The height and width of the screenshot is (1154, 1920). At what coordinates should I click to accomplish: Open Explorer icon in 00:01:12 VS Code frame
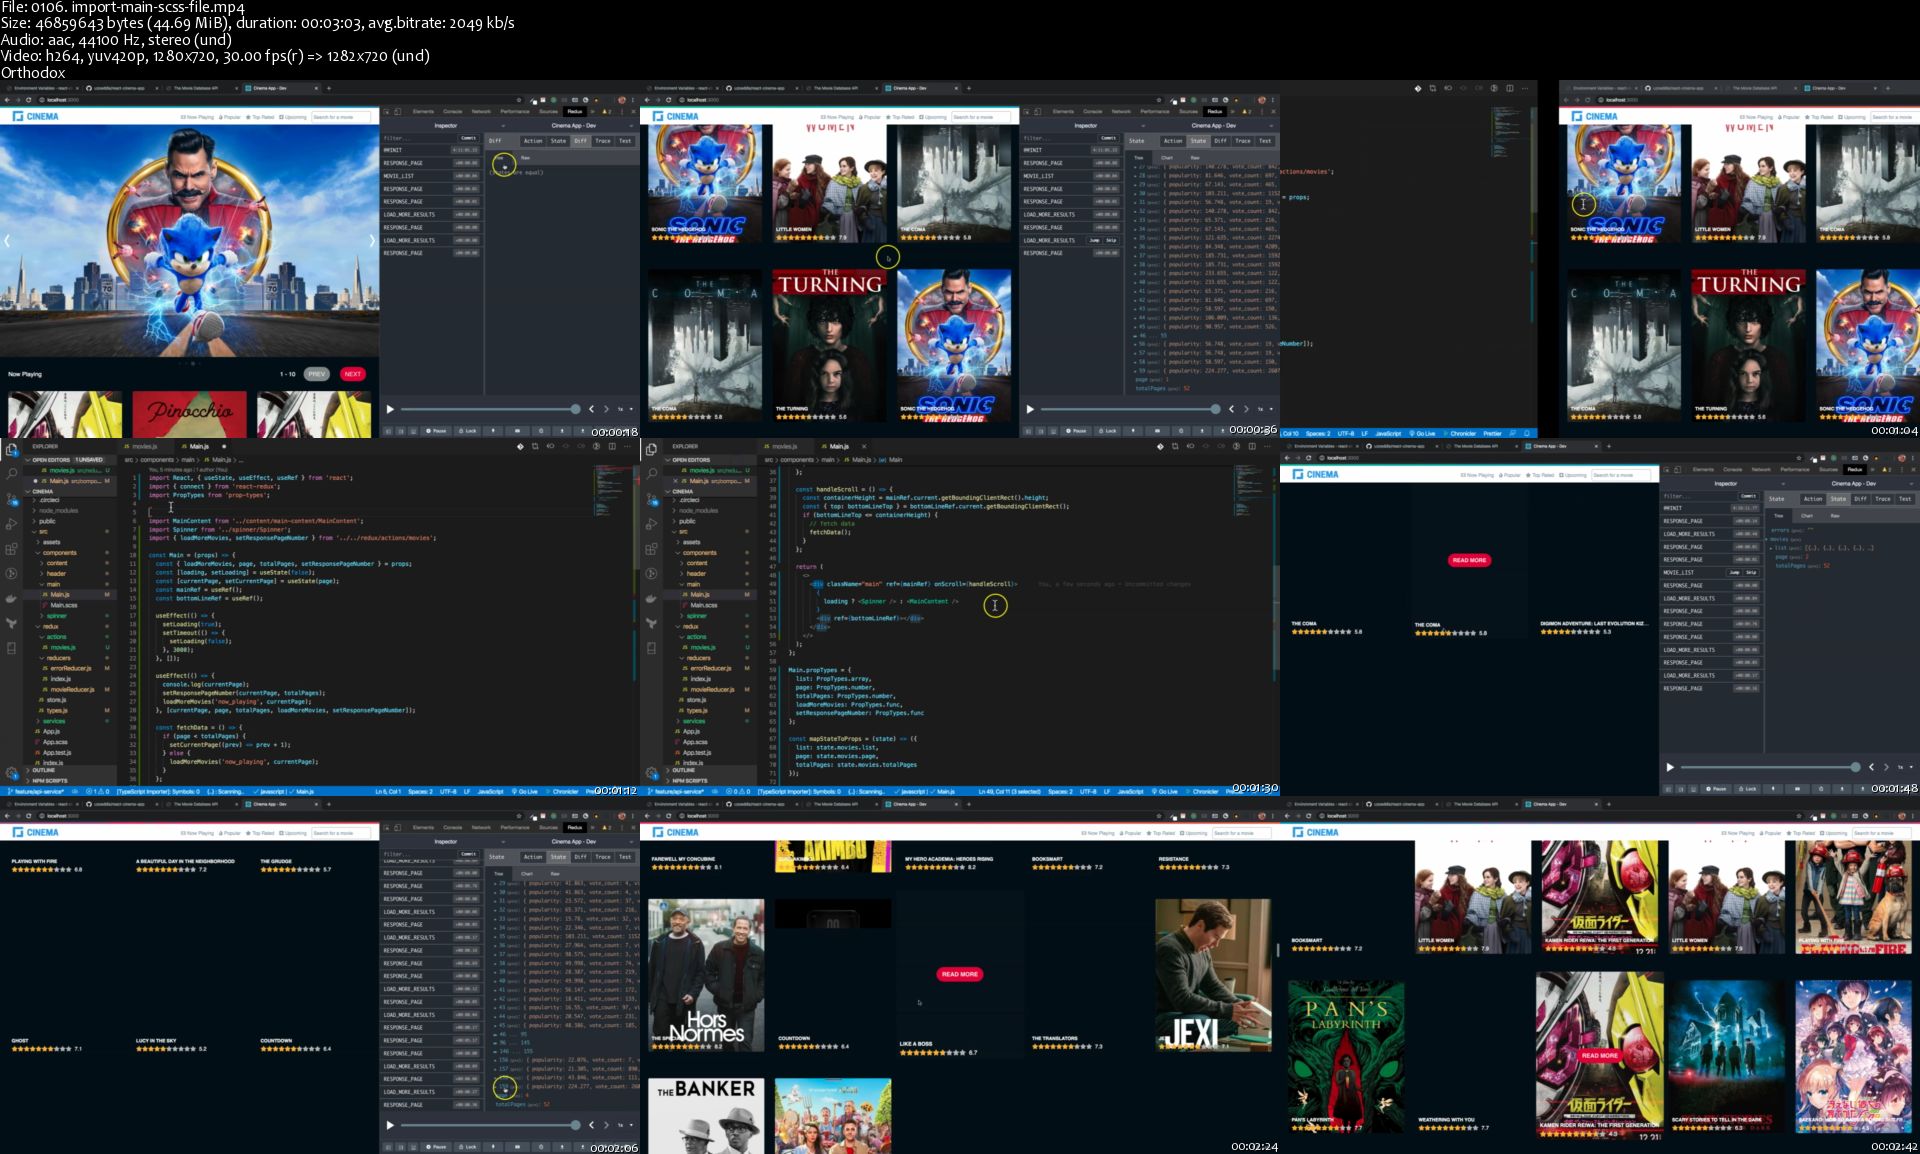pyautogui.click(x=11, y=450)
